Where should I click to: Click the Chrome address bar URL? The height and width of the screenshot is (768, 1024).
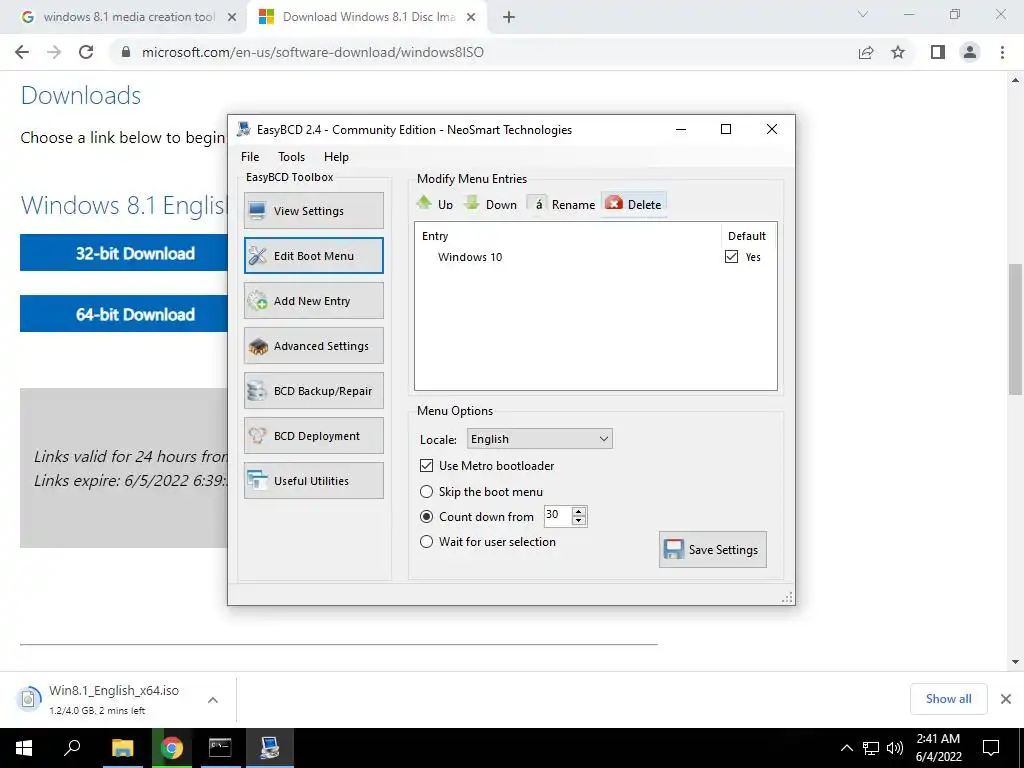(x=313, y=52)
